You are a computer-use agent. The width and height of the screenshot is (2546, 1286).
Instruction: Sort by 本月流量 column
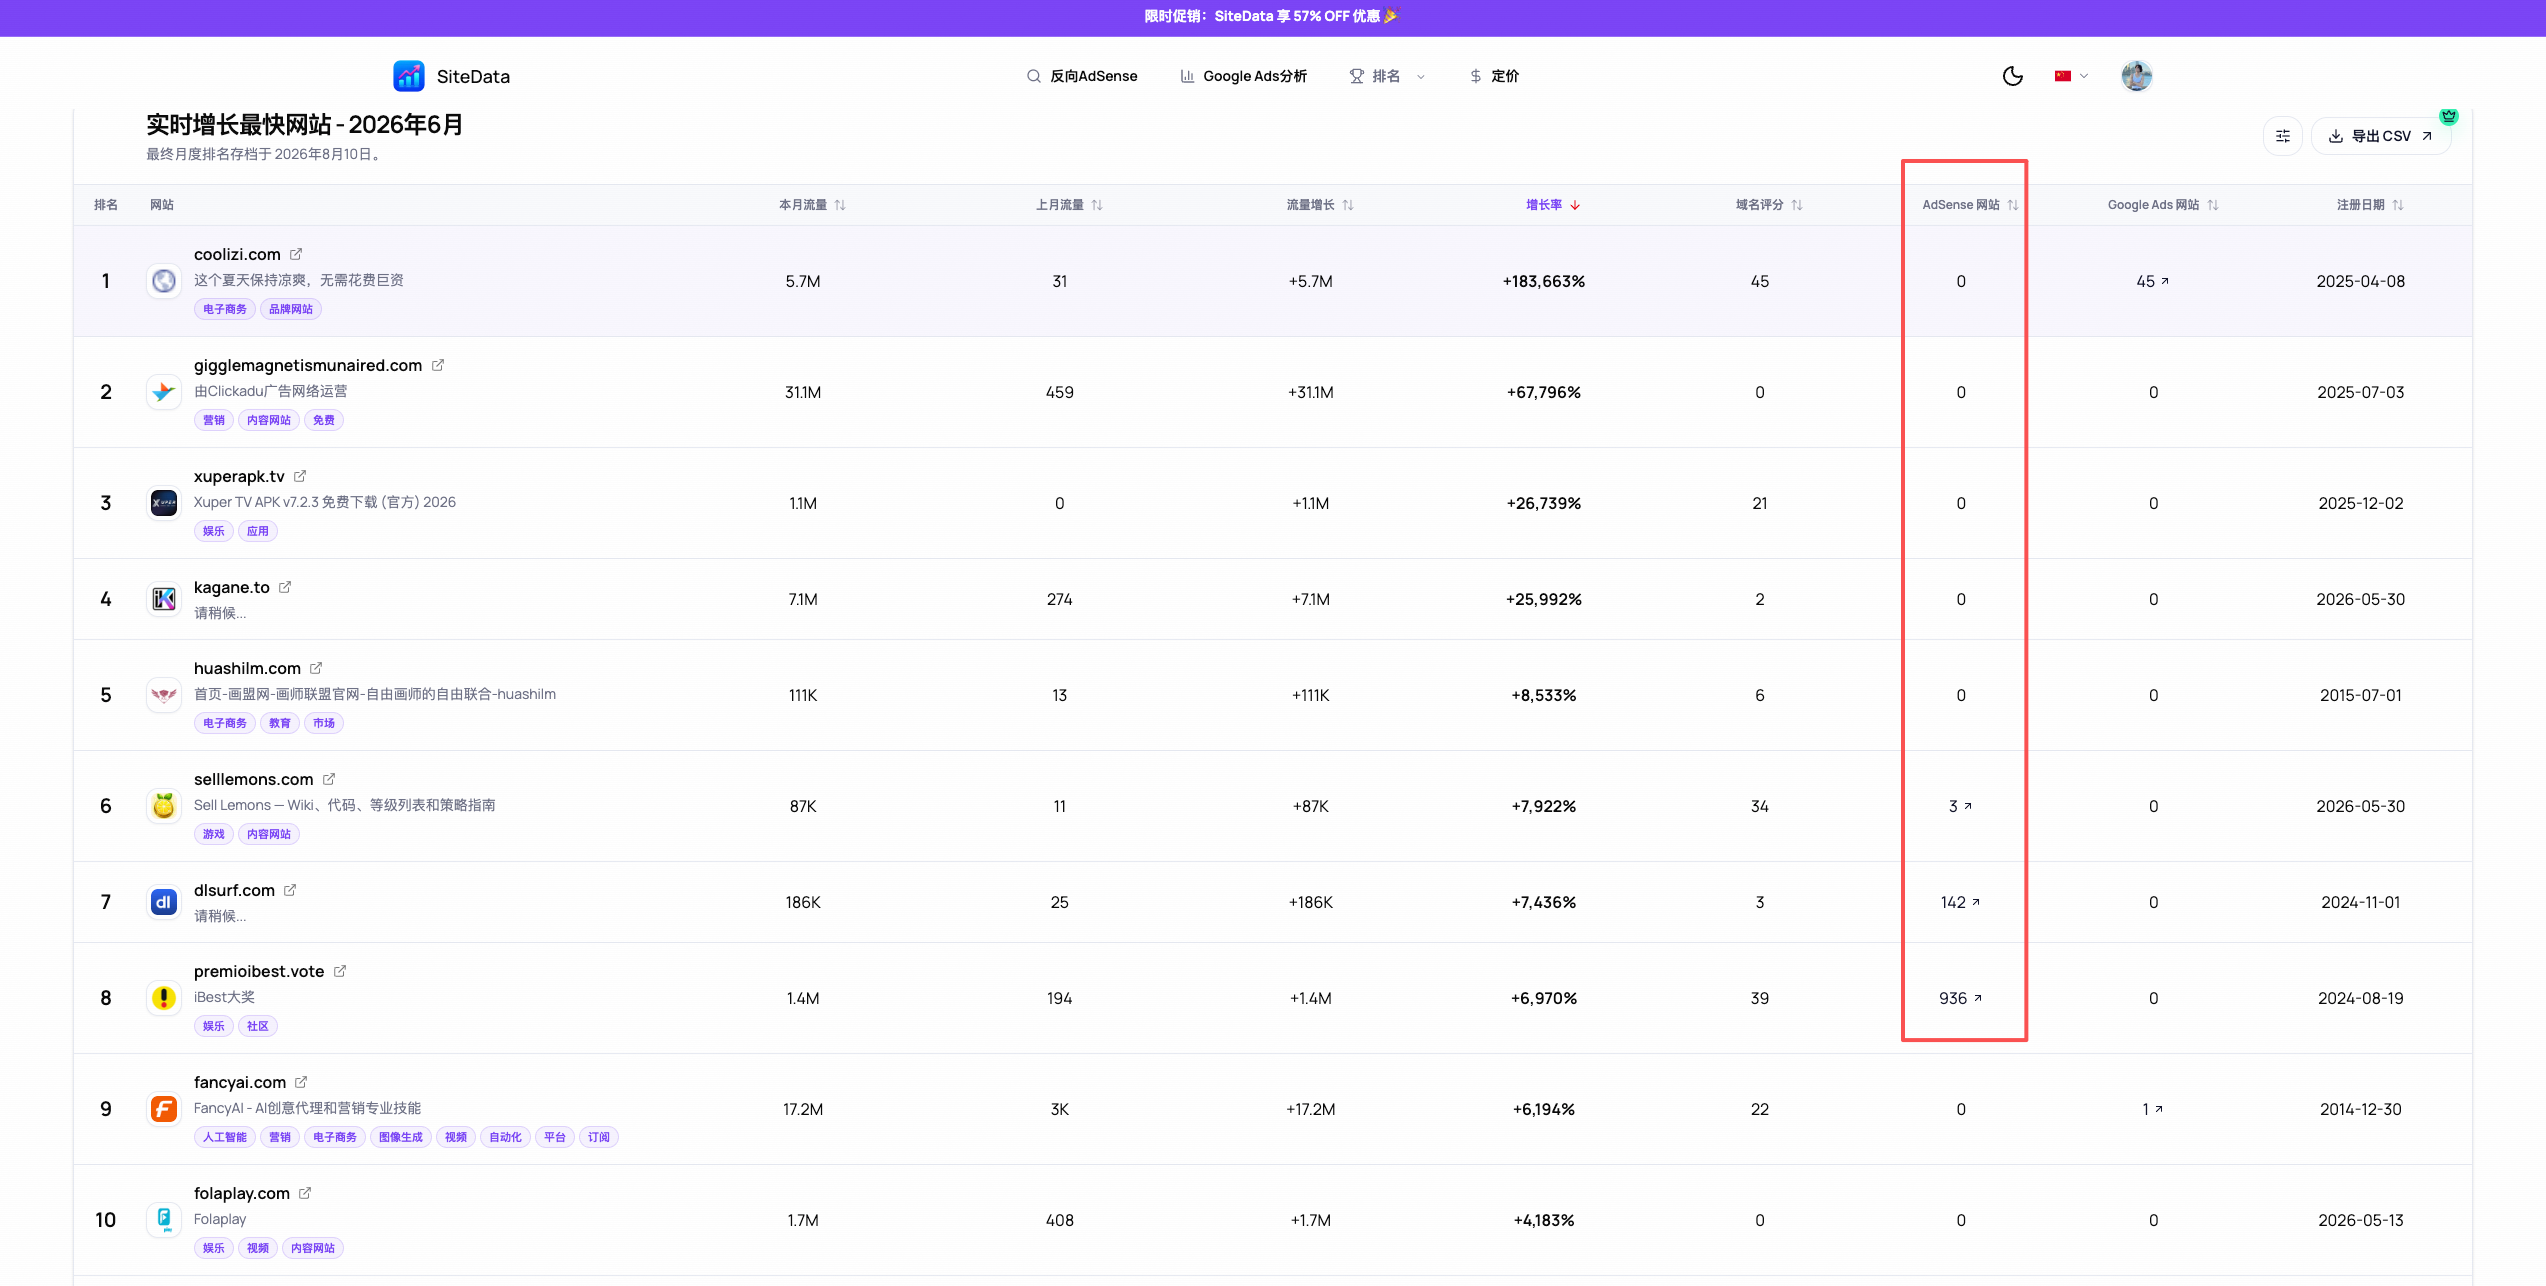[x=812, y=205]
